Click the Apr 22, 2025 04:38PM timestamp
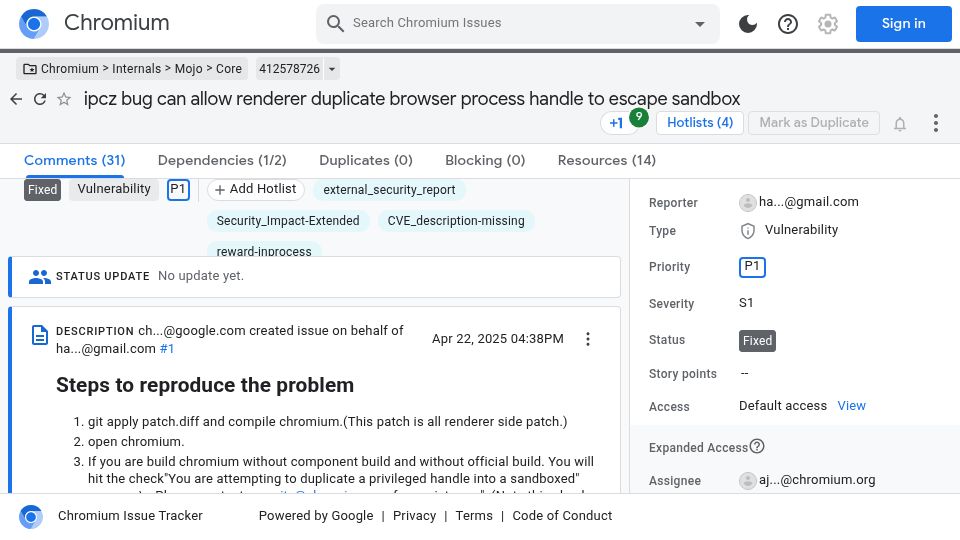This screenshot has width=960, height=540. (498, 339)
